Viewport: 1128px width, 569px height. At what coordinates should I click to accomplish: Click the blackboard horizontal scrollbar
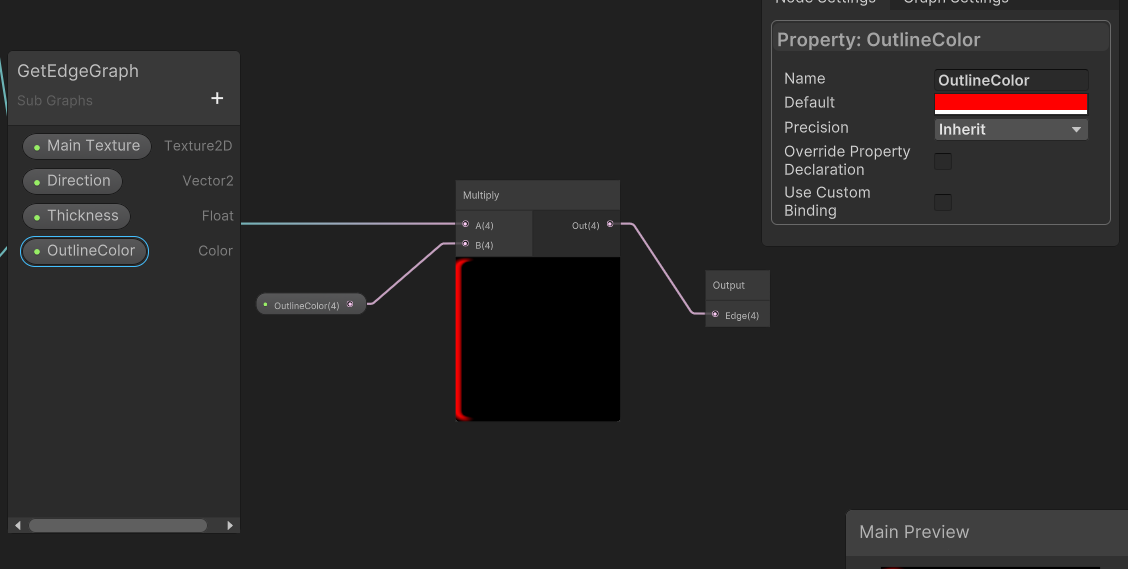[118, 525]
